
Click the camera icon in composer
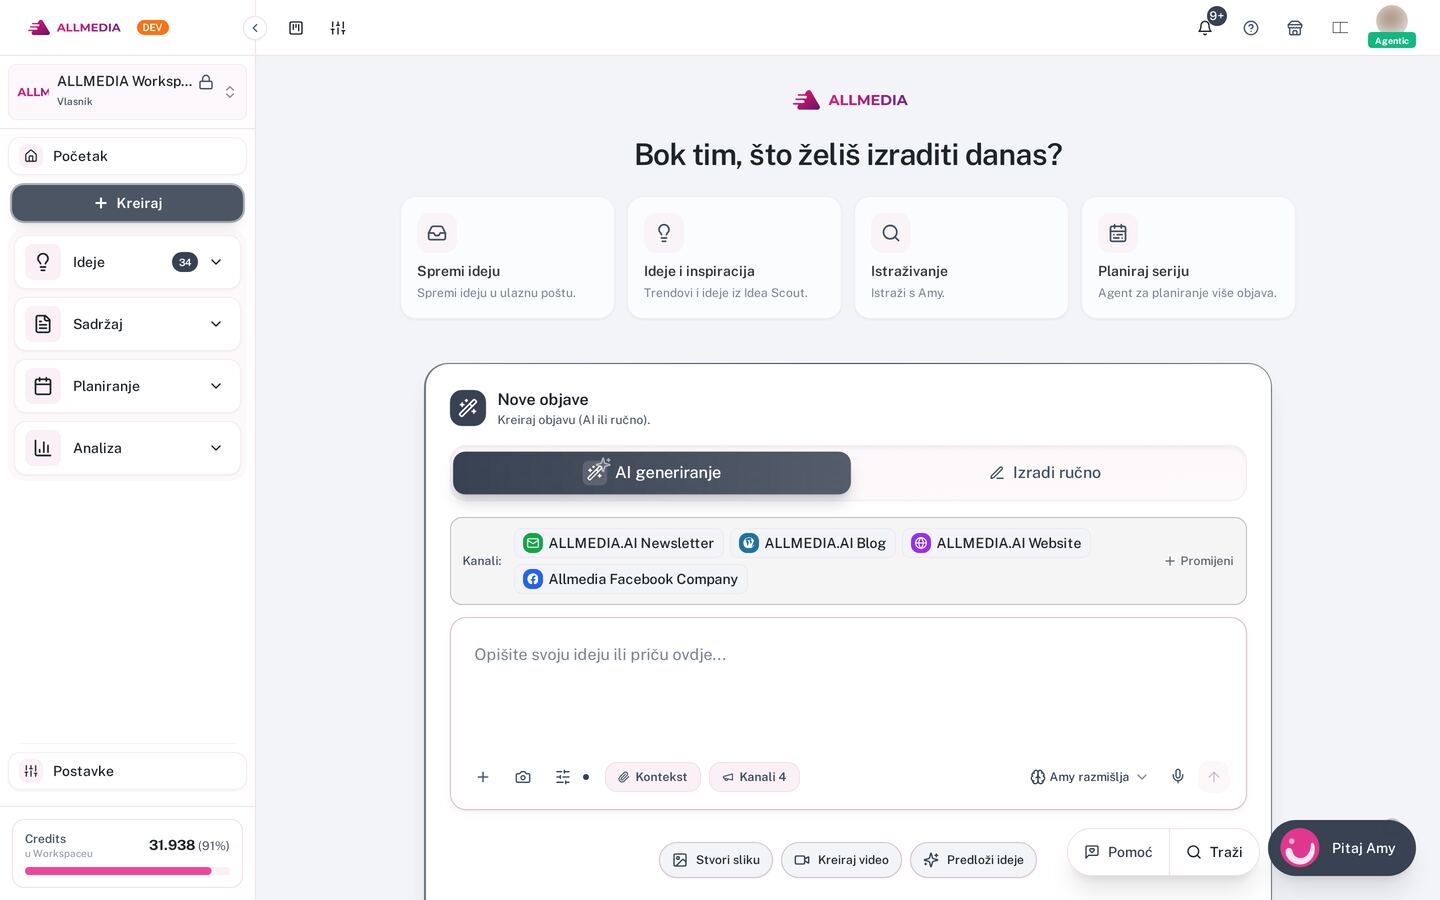pyautogui.click(x=523, y=777)
